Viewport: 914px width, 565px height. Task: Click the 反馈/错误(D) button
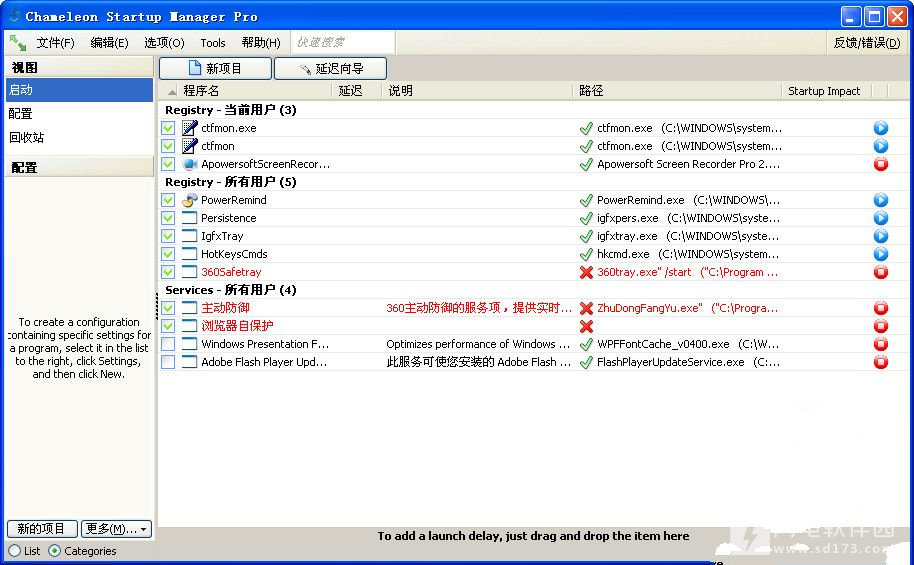coord(867,43)
